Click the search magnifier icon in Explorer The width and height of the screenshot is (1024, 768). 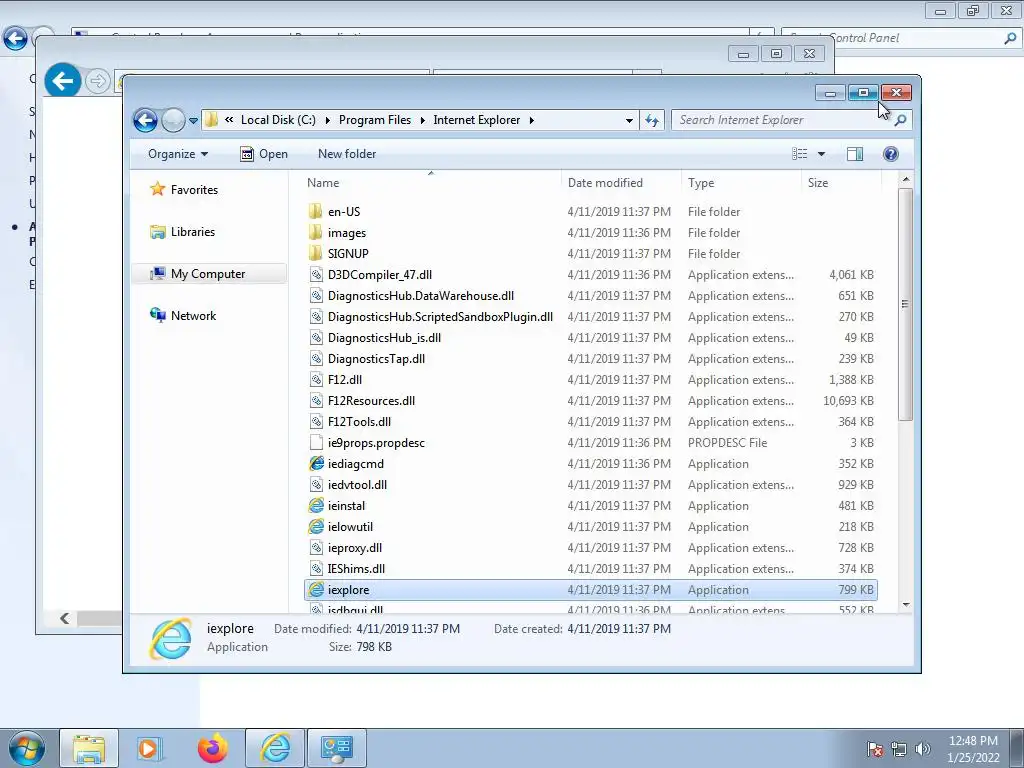pos(900,120)
